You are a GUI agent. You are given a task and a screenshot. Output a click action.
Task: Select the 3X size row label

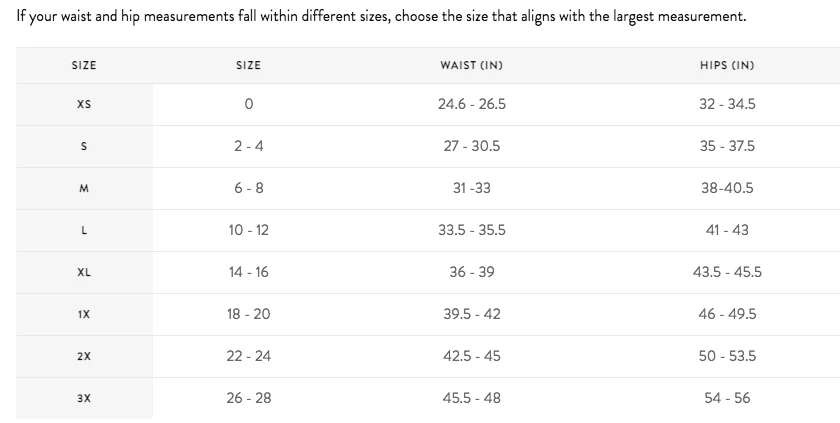84,398
